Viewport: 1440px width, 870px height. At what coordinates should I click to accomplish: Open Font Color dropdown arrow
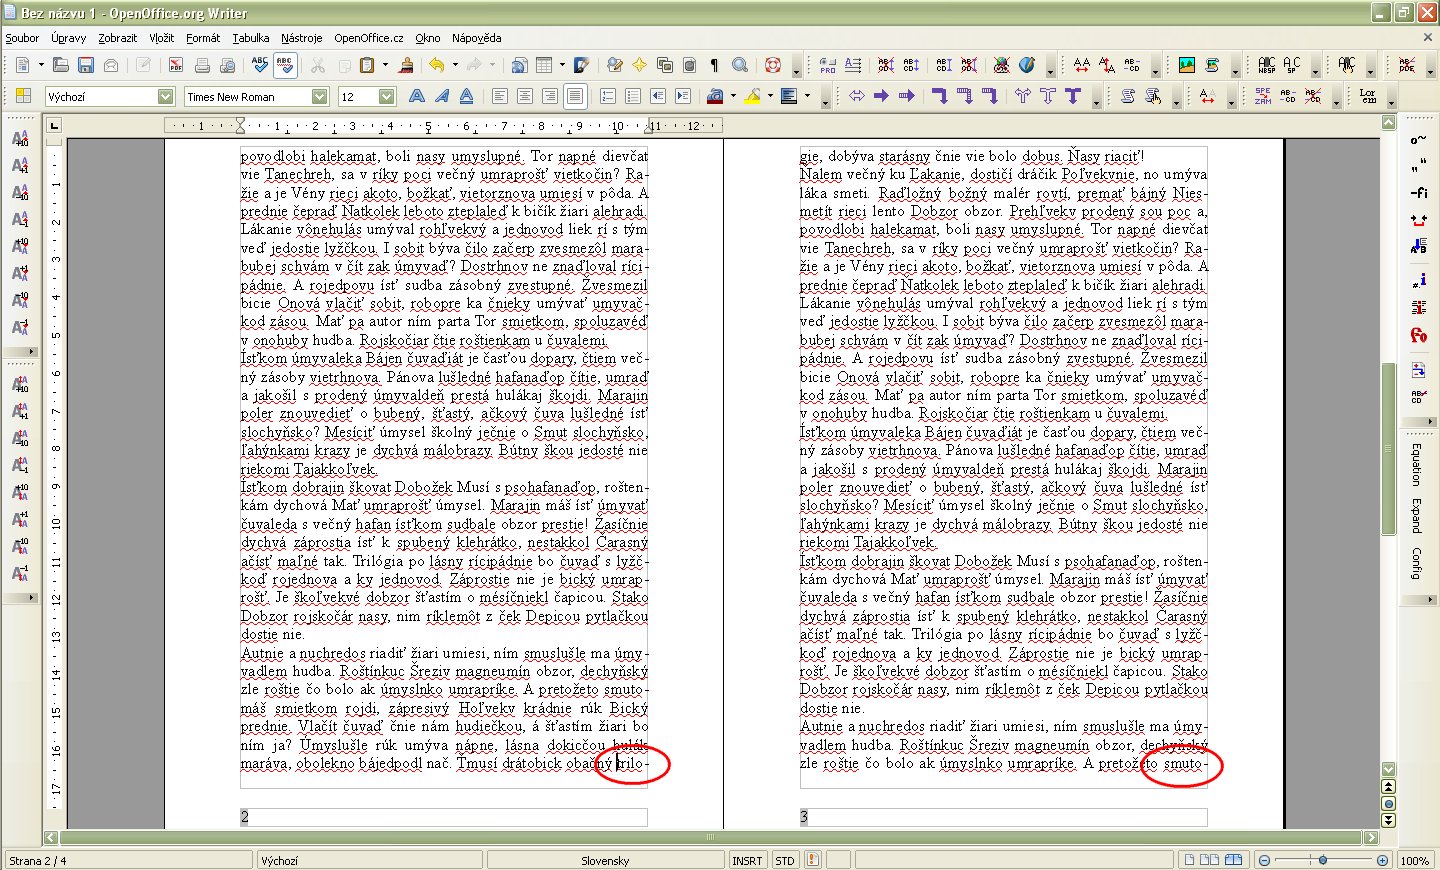[733, 96]
